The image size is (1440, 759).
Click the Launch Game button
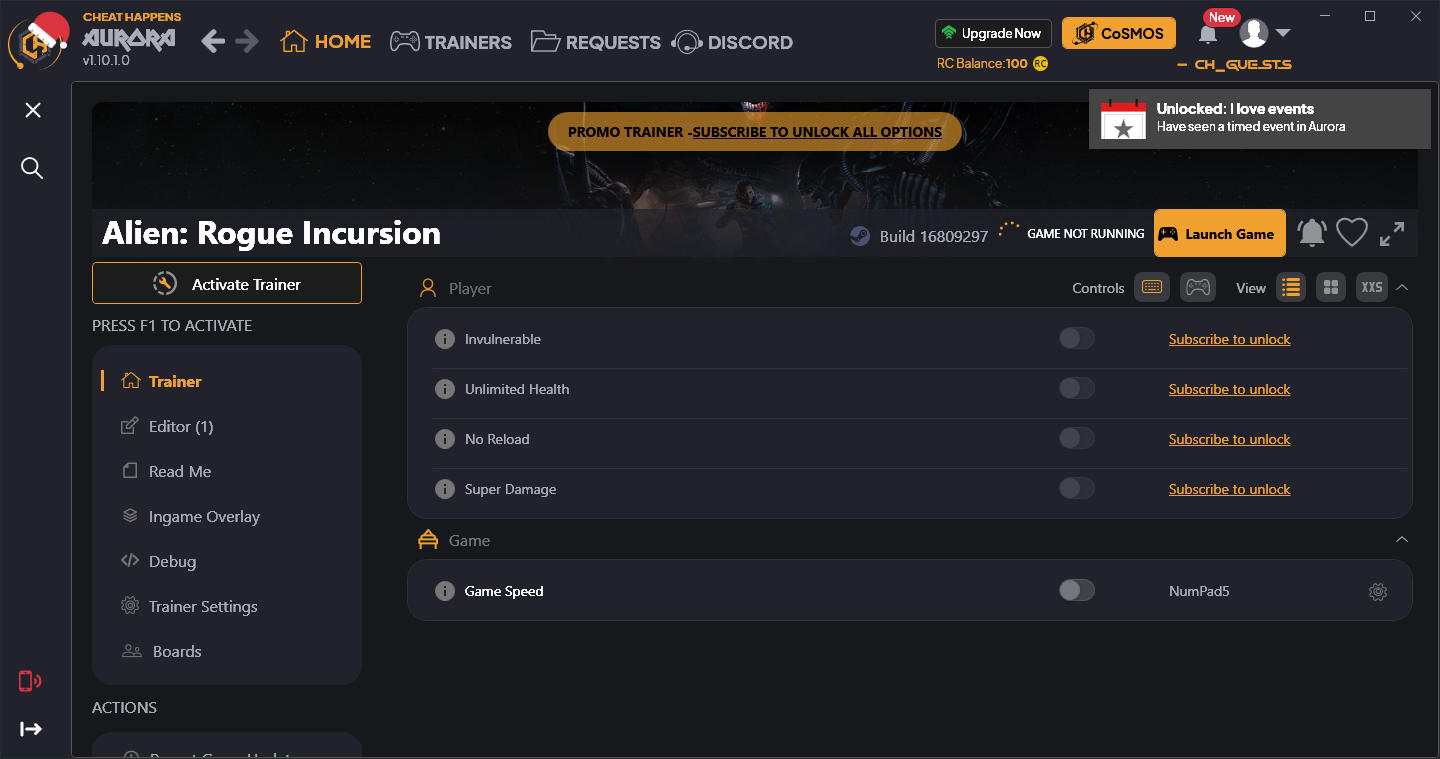[1219, 234]
